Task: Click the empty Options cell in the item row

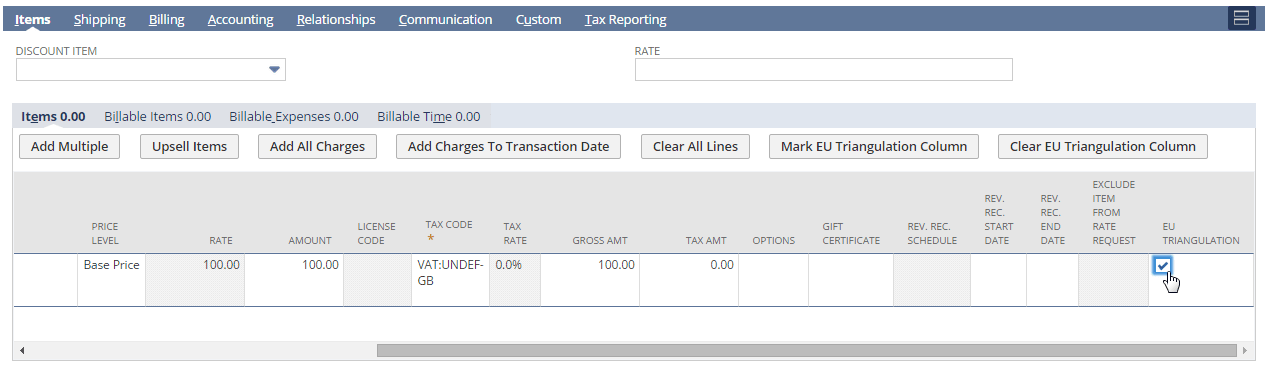Action: point(773,279)
